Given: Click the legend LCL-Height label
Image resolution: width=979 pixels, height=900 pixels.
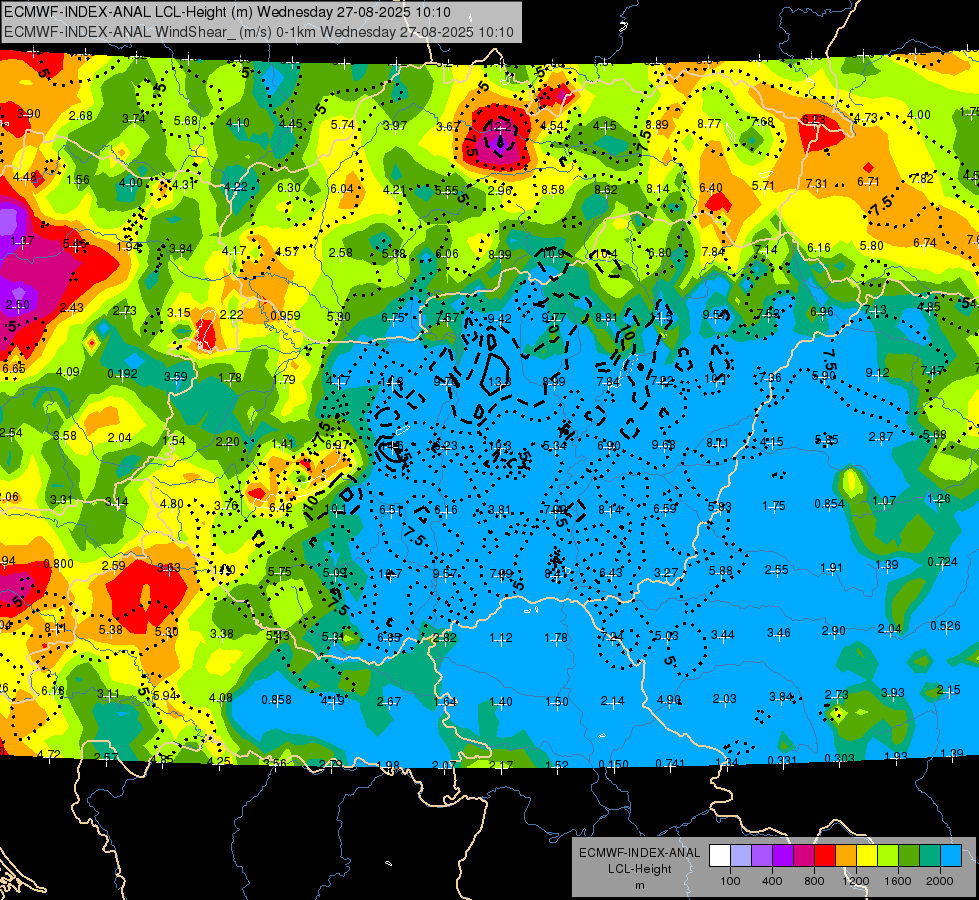Looking at the screenshot, I should point(639,869).
